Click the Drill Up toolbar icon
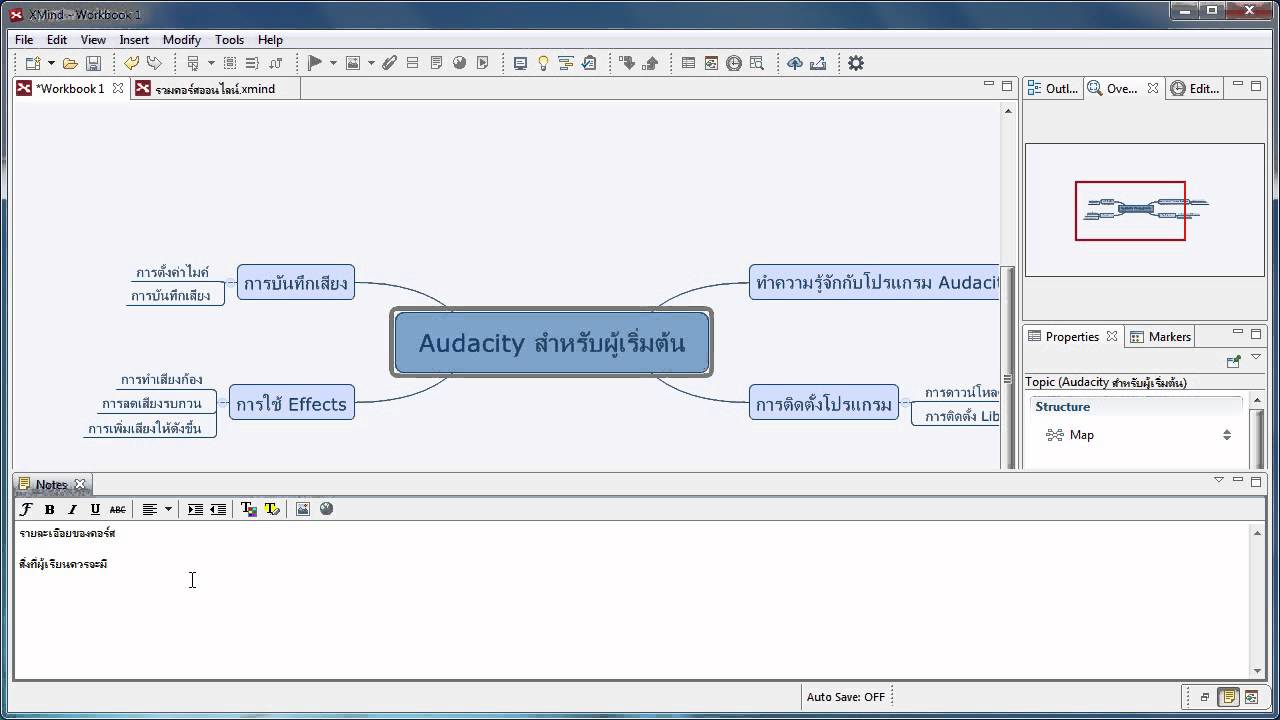The width and height of the screenshot is (1280, 720). [x=651, y=63]
